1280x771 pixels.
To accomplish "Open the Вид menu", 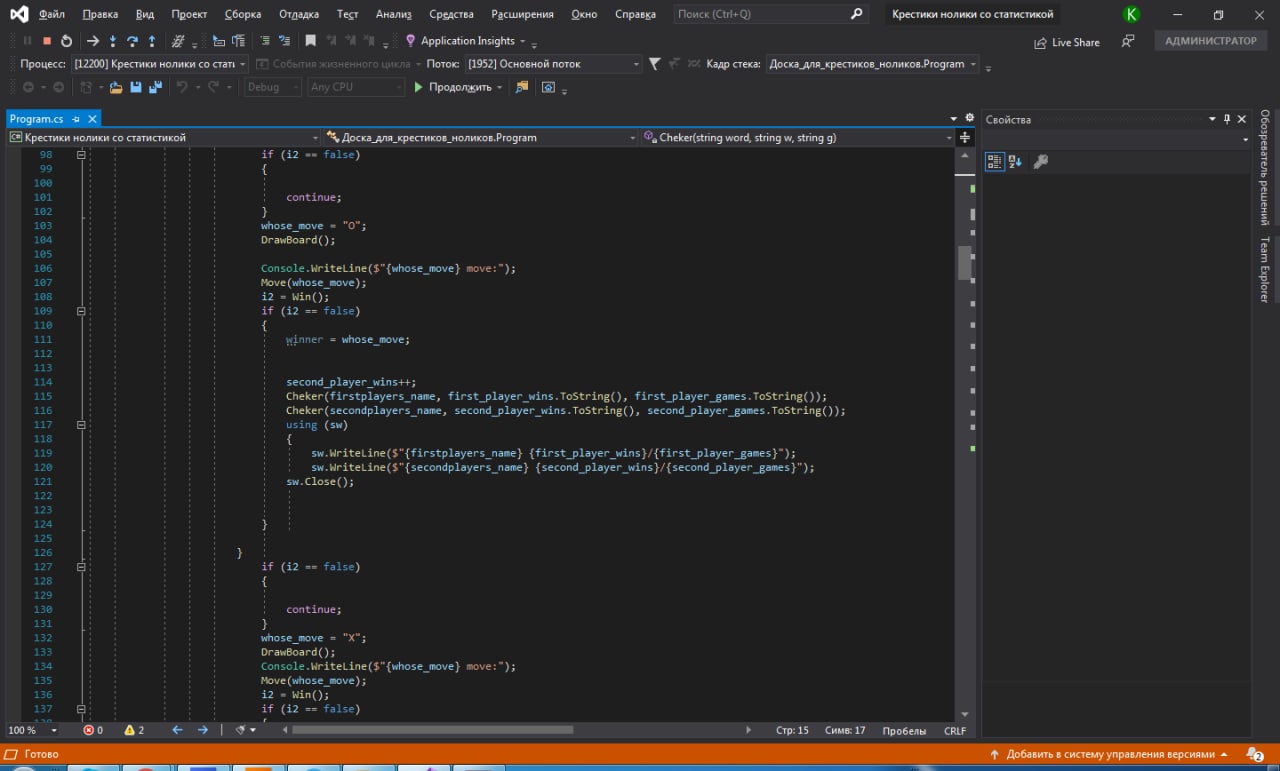I will point(145,14).
